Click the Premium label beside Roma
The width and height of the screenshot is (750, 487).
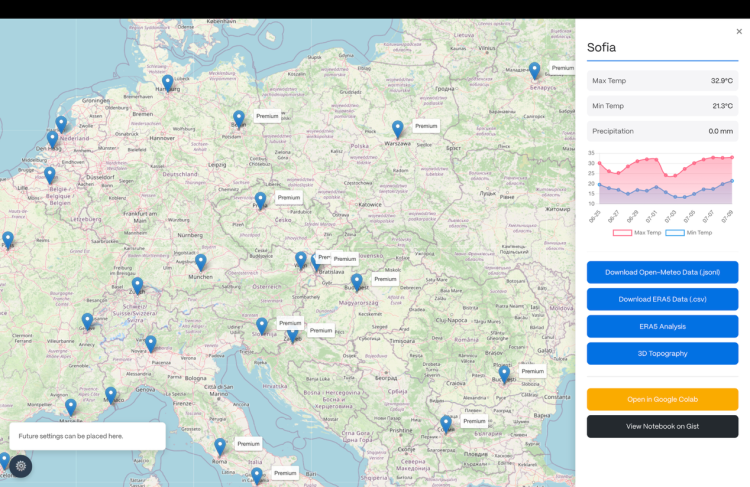249,444
